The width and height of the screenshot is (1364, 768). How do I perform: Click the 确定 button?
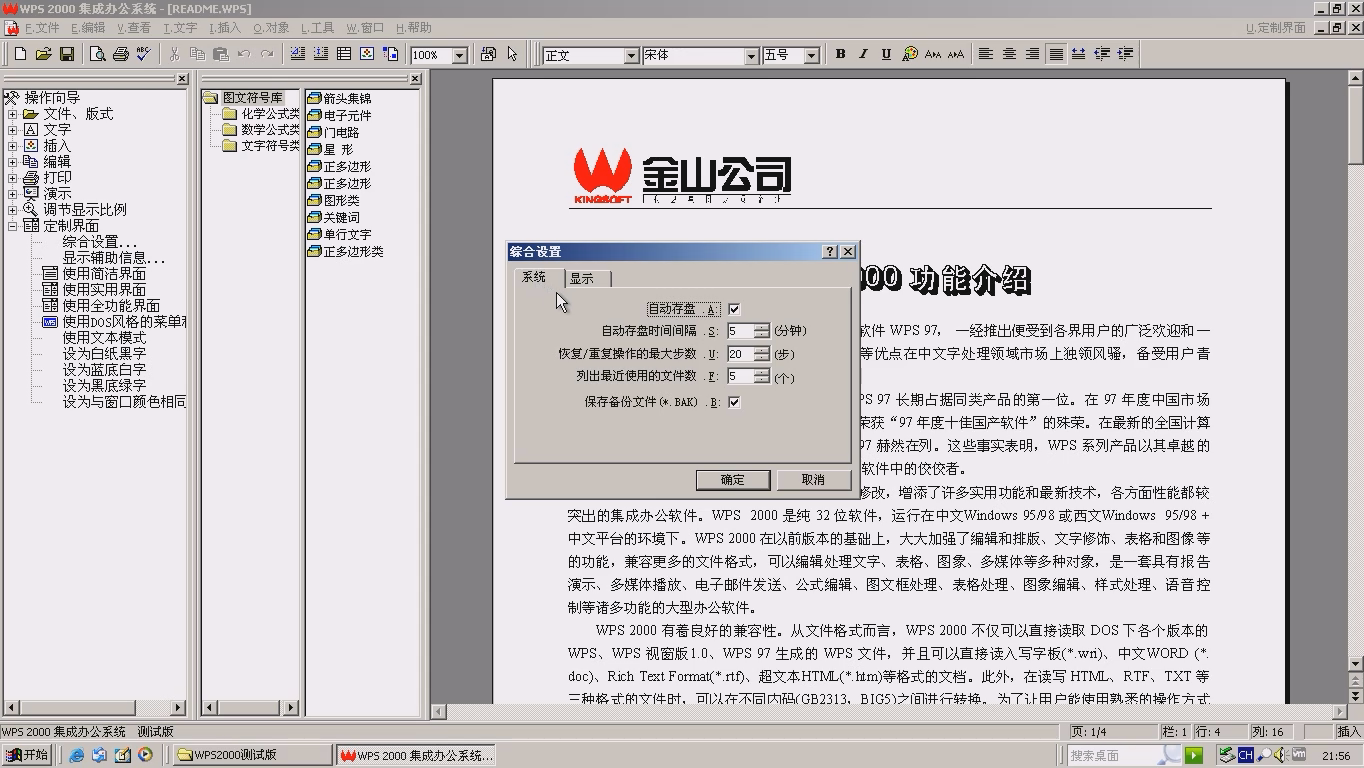pos(733,480)
